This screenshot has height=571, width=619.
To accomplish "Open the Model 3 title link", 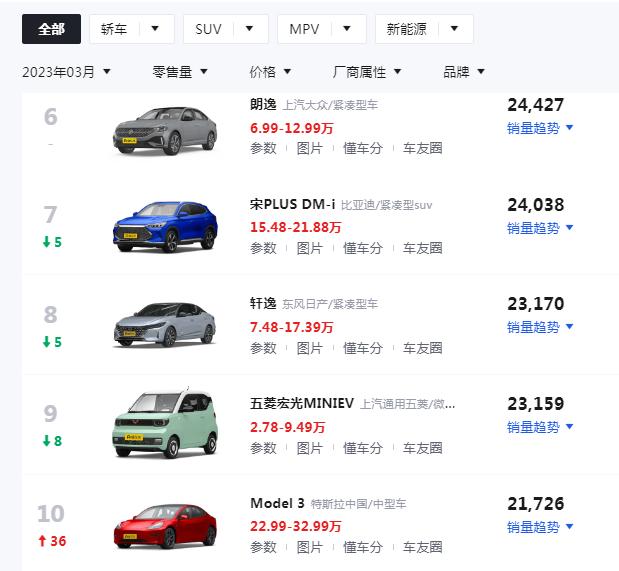I will (277, 503).
